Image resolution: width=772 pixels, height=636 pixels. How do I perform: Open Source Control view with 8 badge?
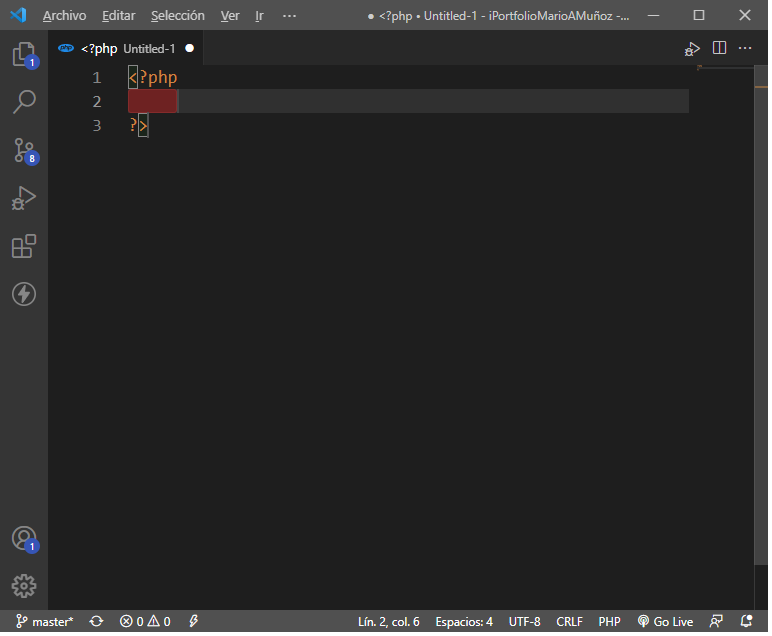pos(24,150)
